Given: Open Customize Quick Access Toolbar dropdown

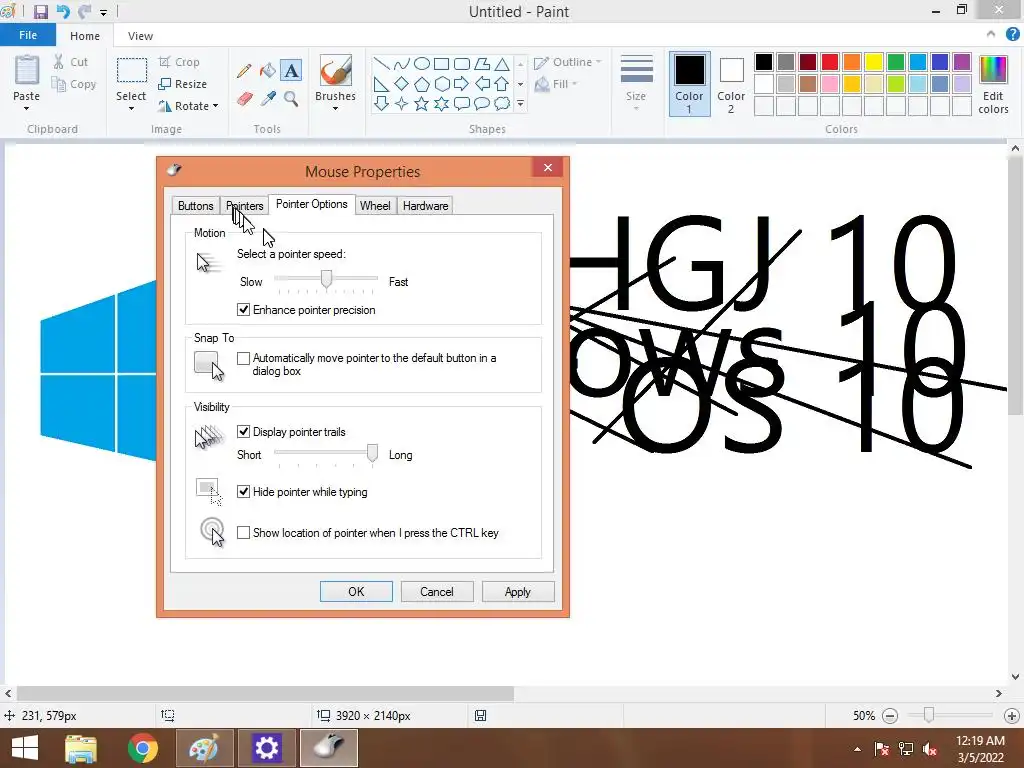Looking at the screenshot, I should click(x=104, y=12).
